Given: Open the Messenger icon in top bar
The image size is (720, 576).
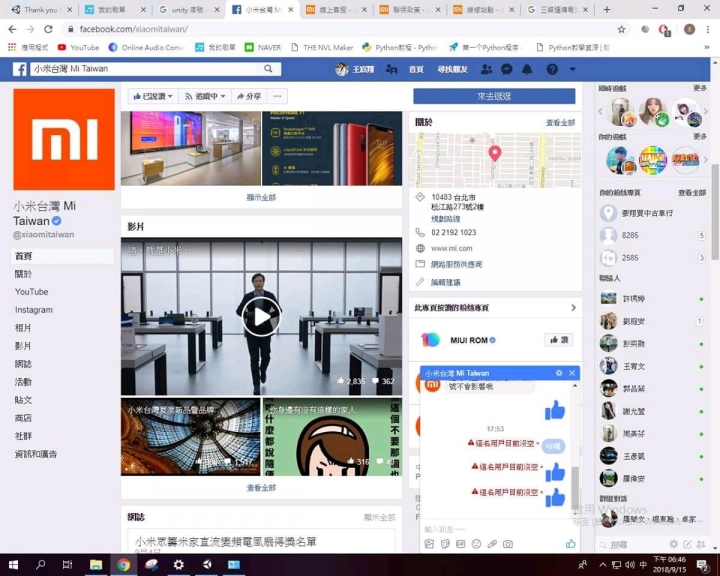Looking at the screenshot, I should (x=506, y=69).
